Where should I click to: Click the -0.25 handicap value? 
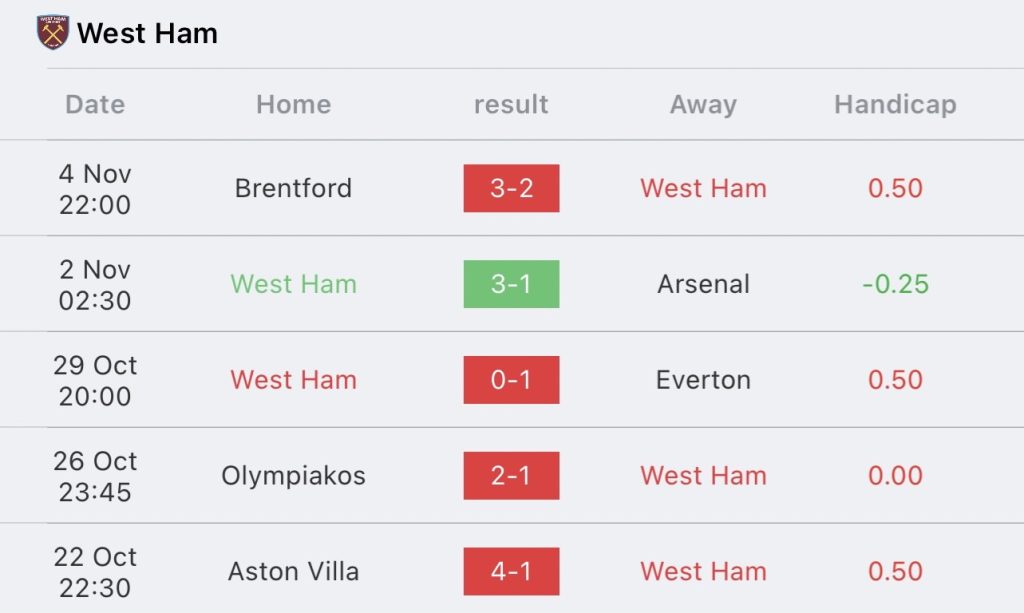[895, 284]
